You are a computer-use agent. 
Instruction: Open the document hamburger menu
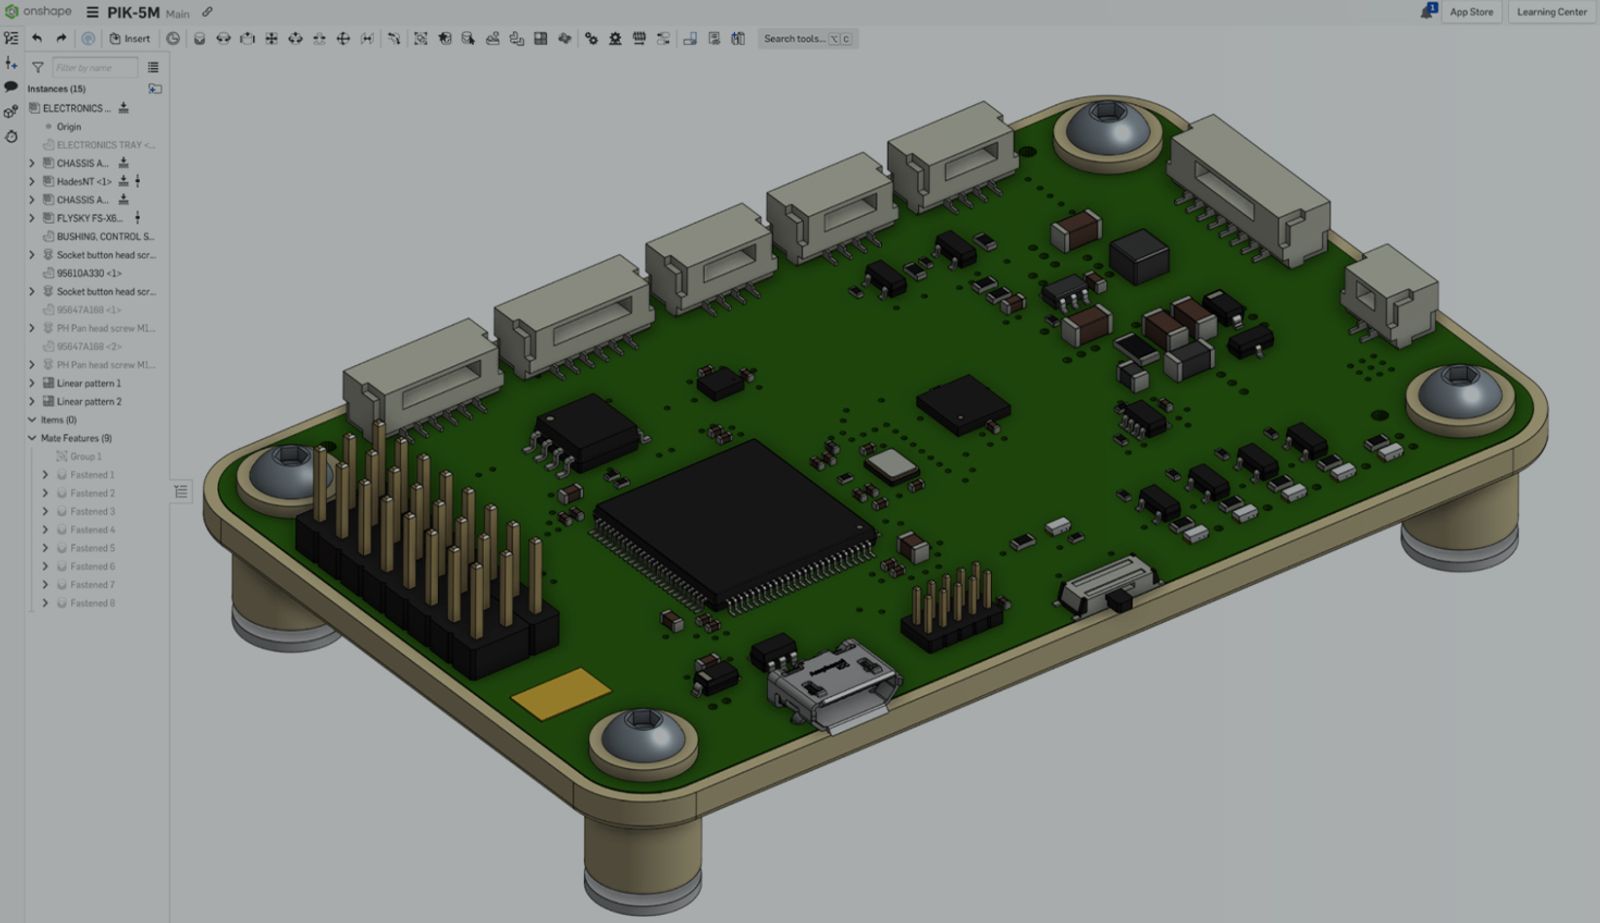pyautogui.click(x=92, y=13)
